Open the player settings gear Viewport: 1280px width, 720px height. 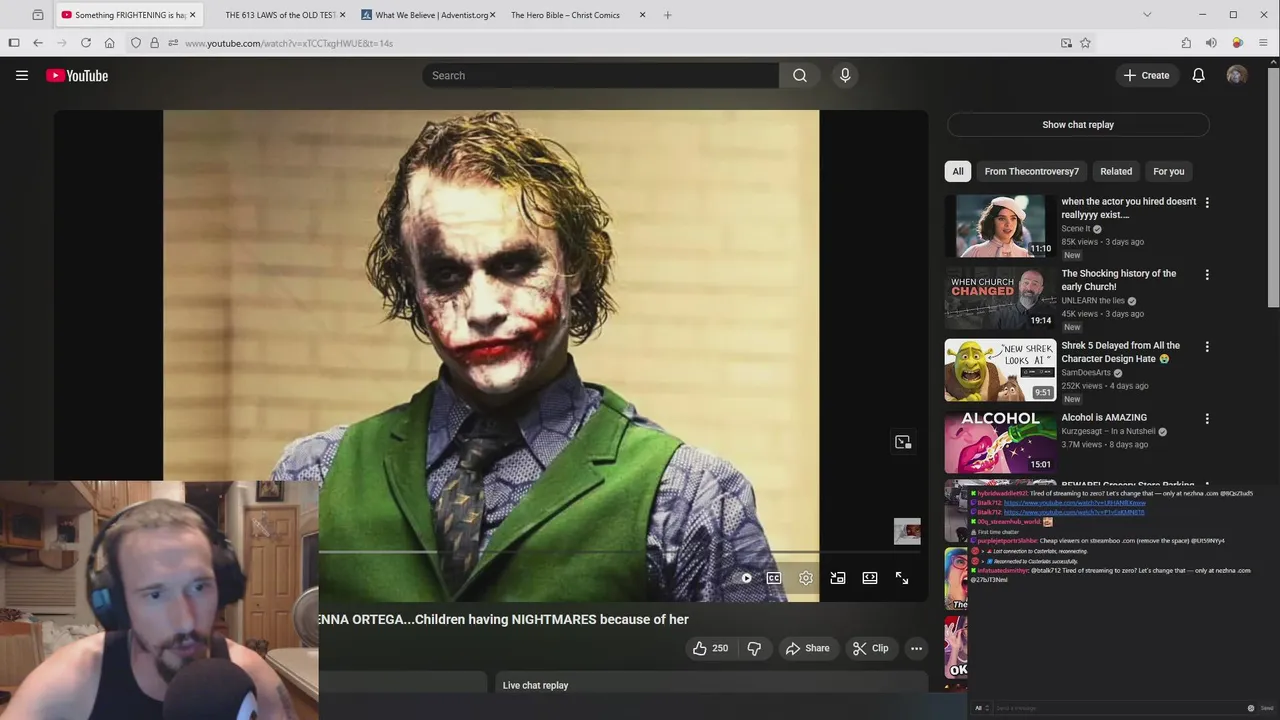pyautogui.click(x=806, y=578)
